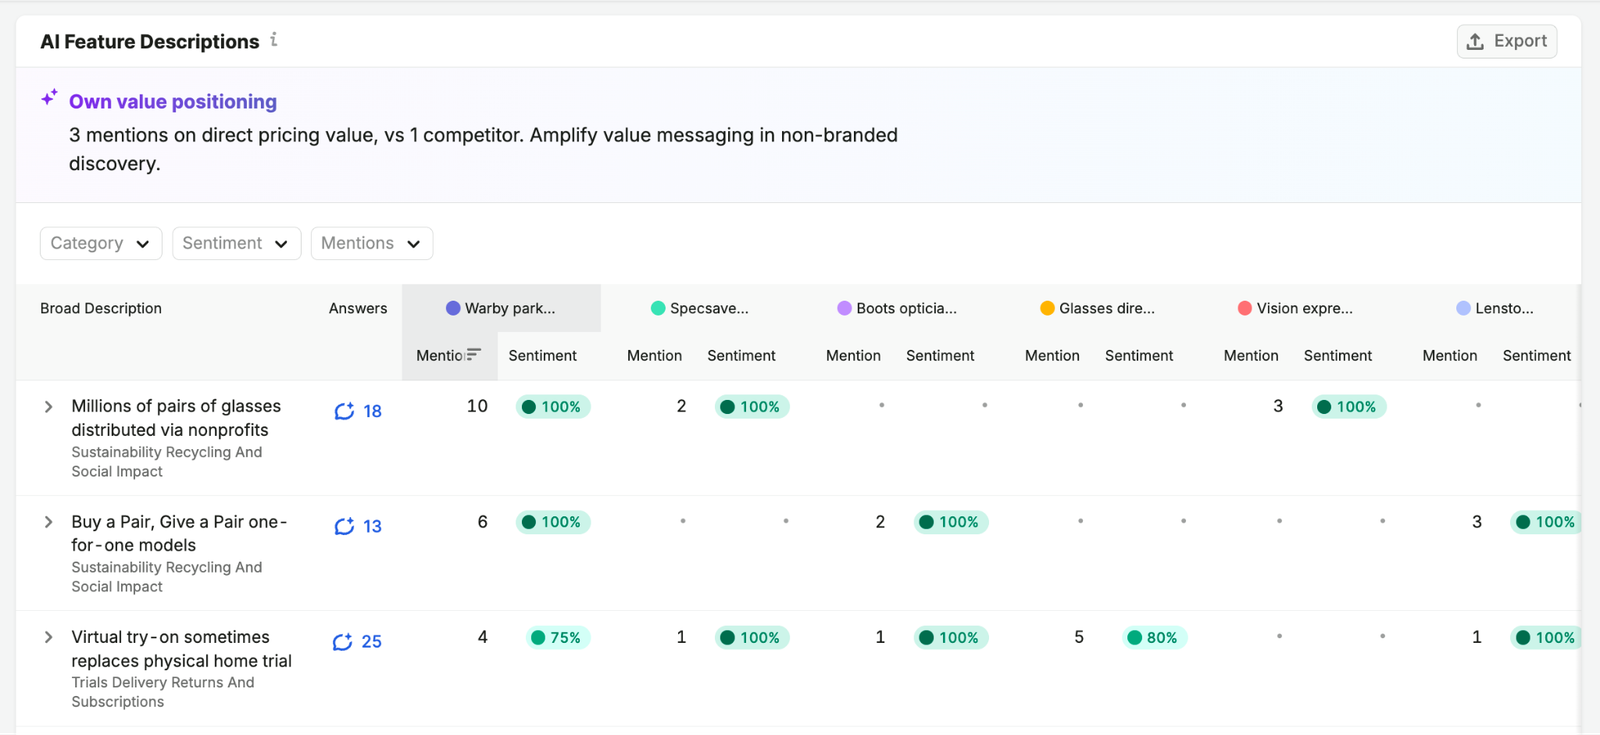Click the purple dot beside Warby Parker
1600x735 pixels.
tap(453, 308)
